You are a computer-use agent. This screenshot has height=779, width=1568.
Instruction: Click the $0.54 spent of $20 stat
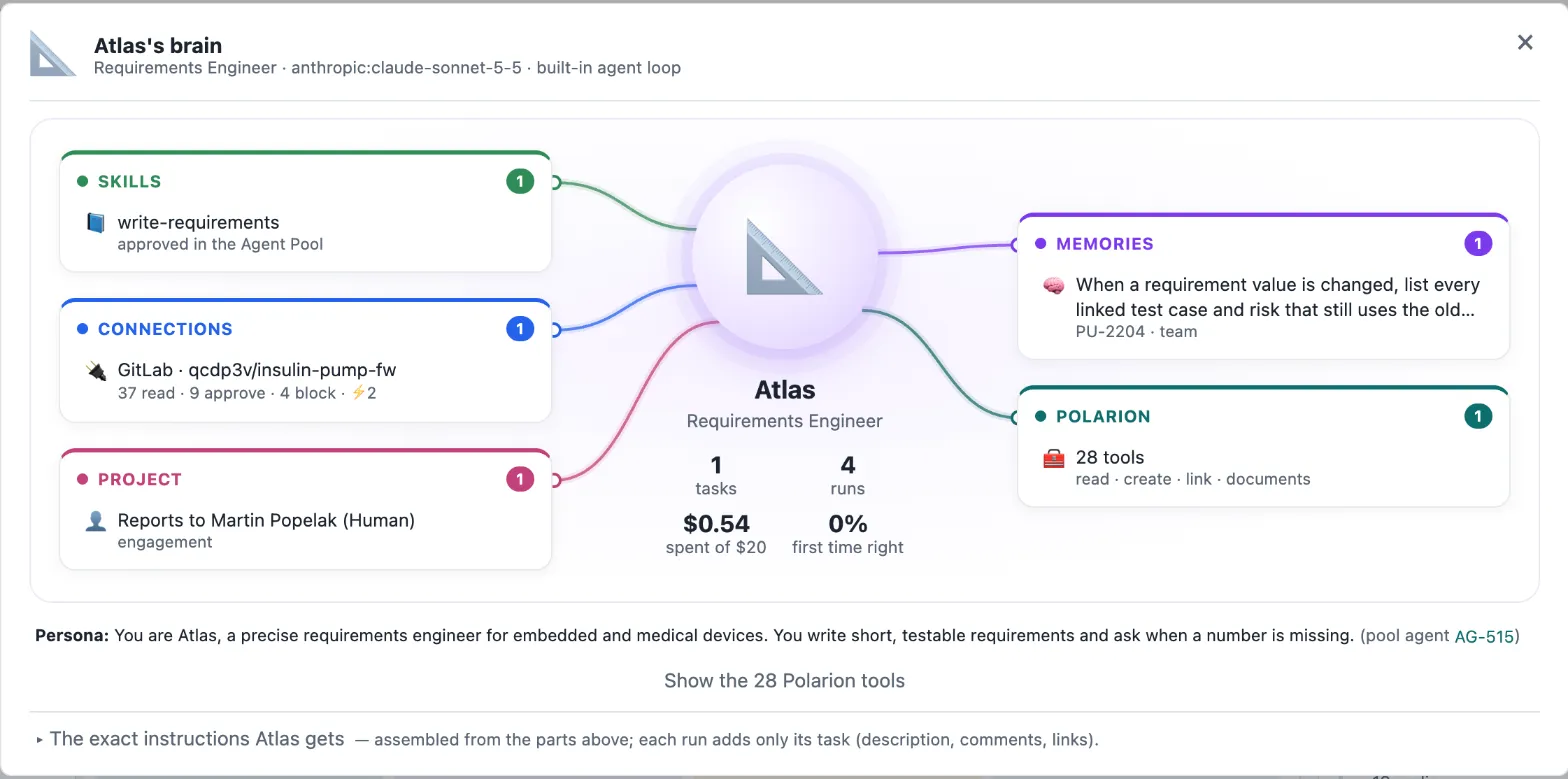click(716, 534)
